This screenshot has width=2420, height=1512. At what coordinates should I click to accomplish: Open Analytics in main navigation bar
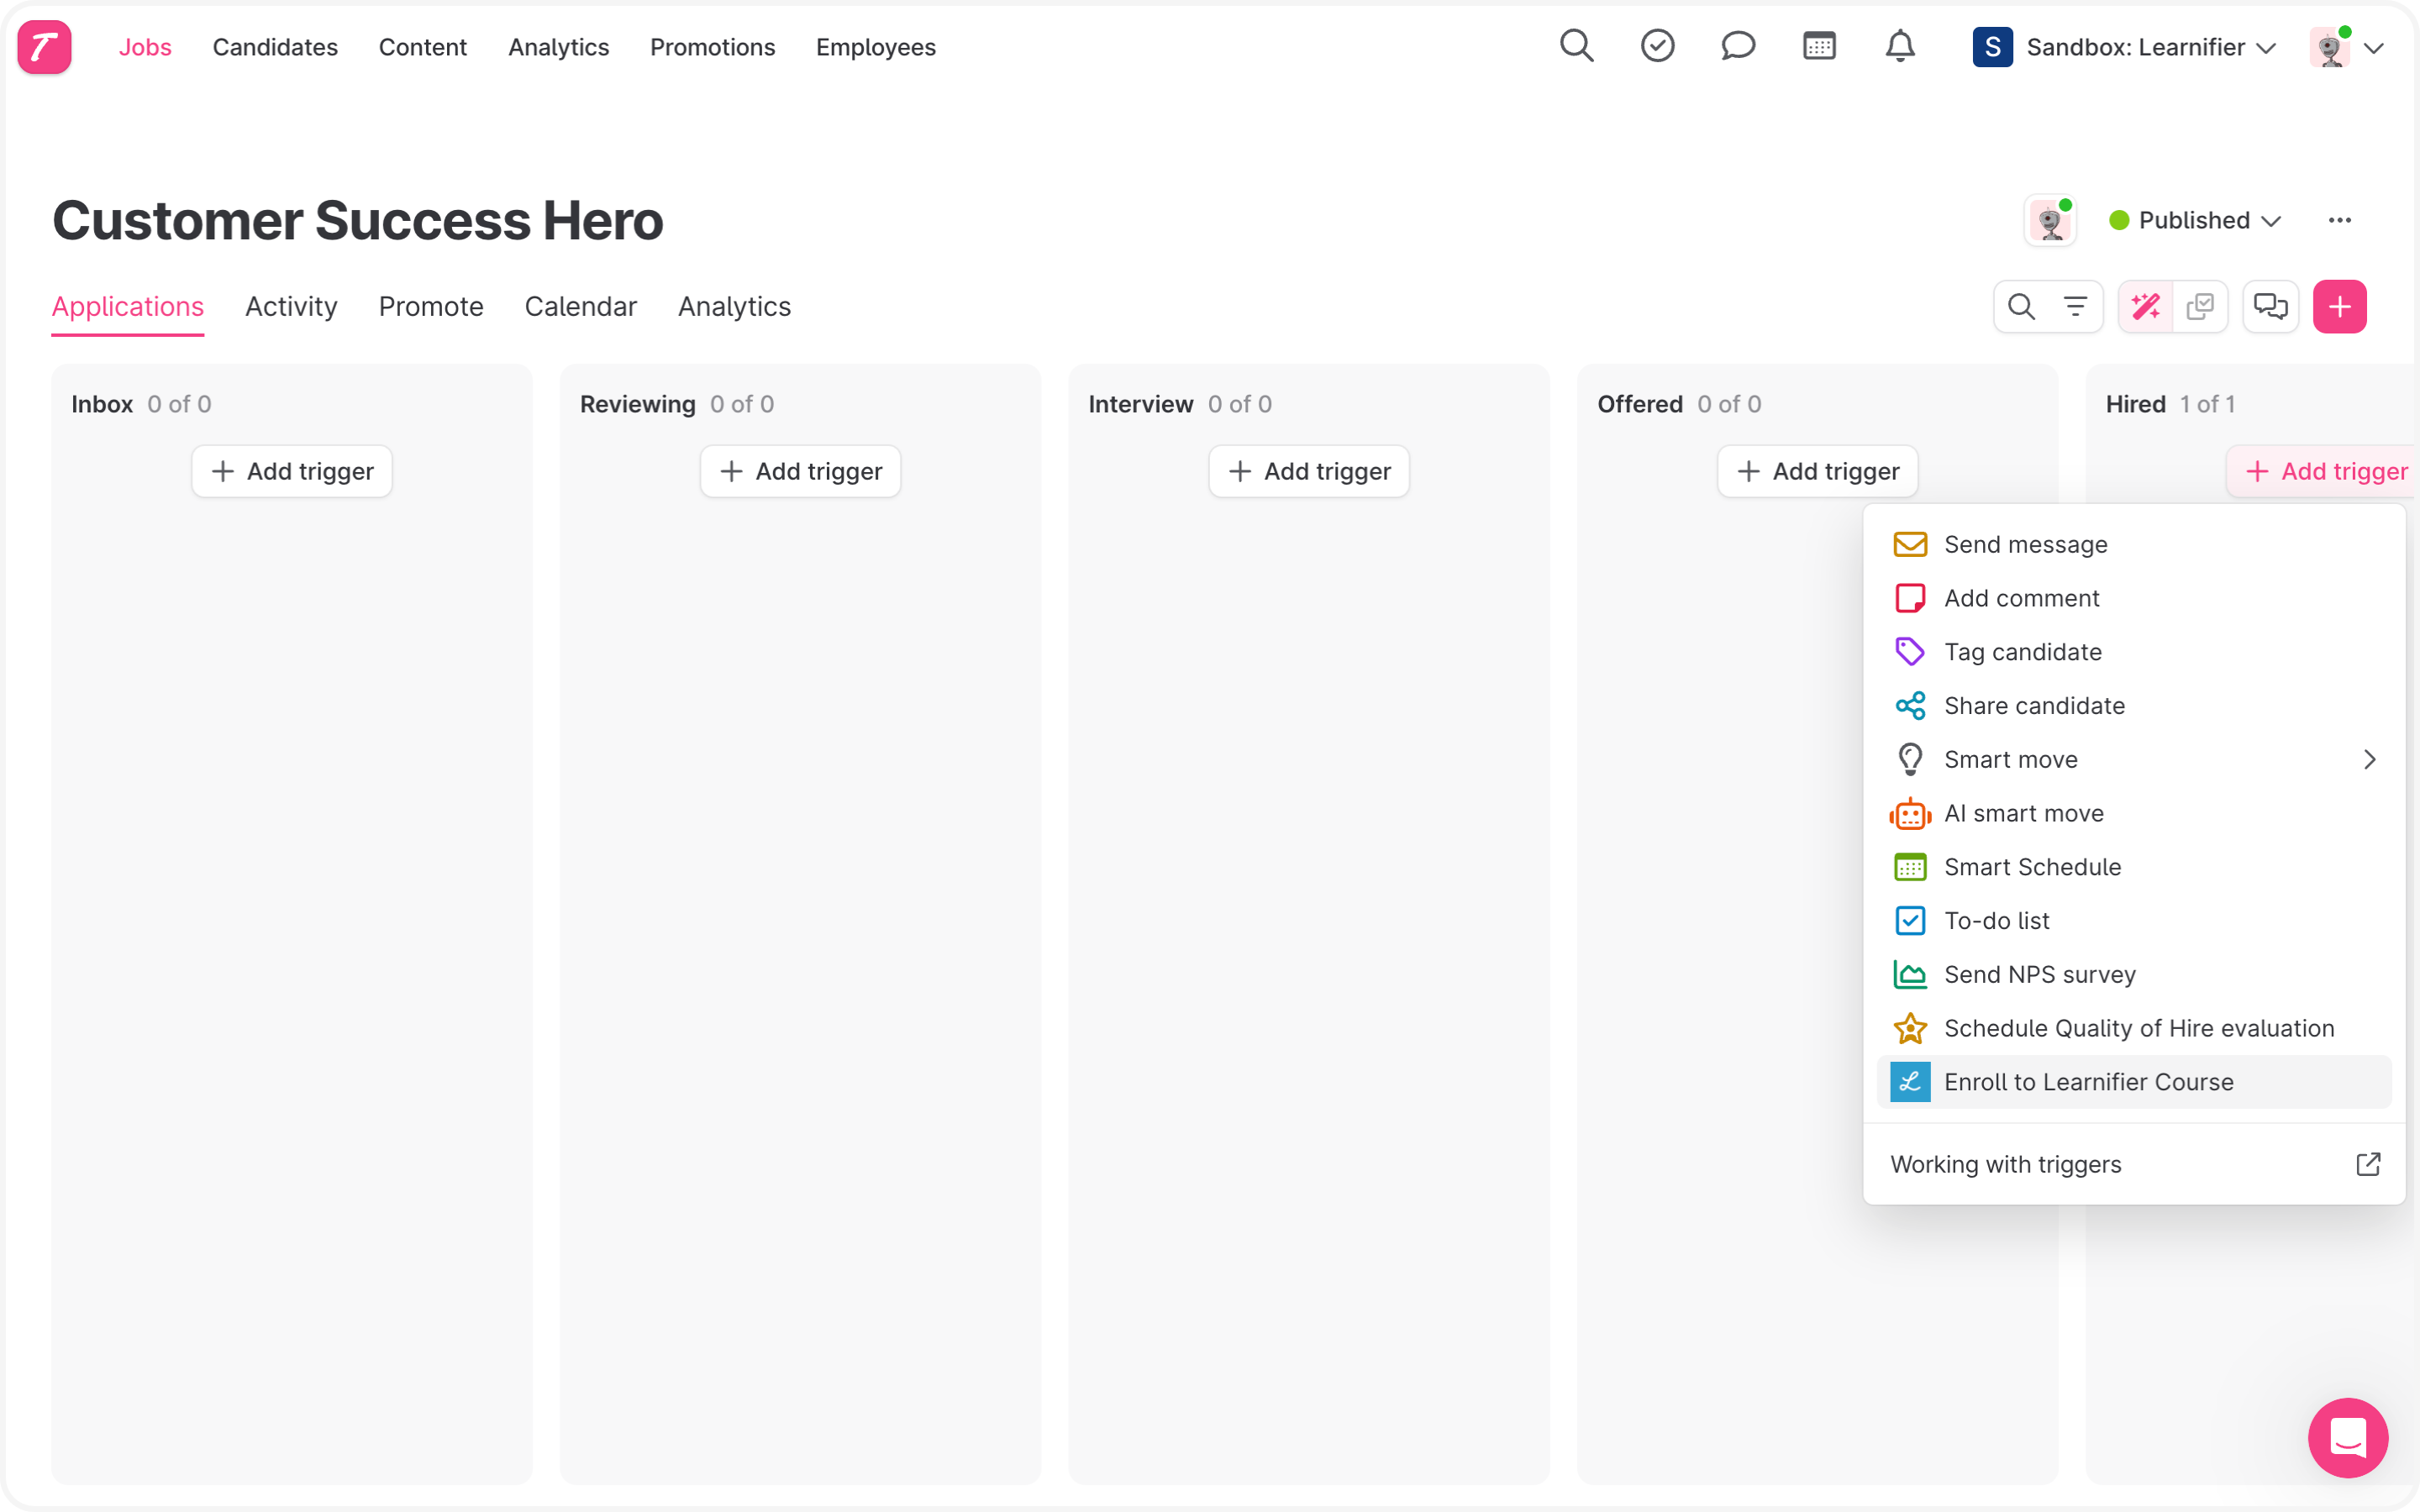(558, 47)
